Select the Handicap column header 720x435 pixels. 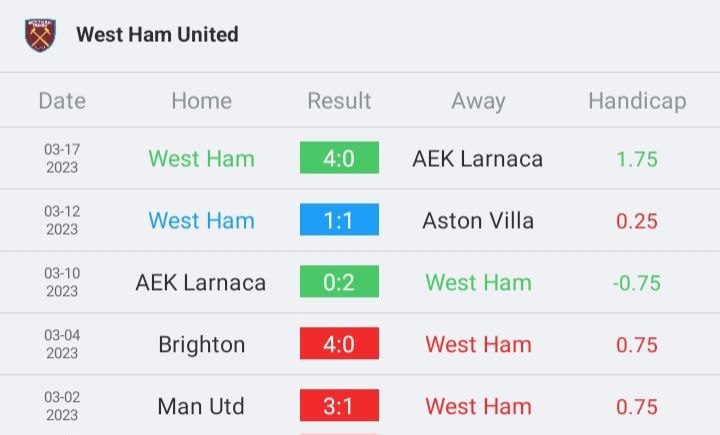tap(637, 101)
